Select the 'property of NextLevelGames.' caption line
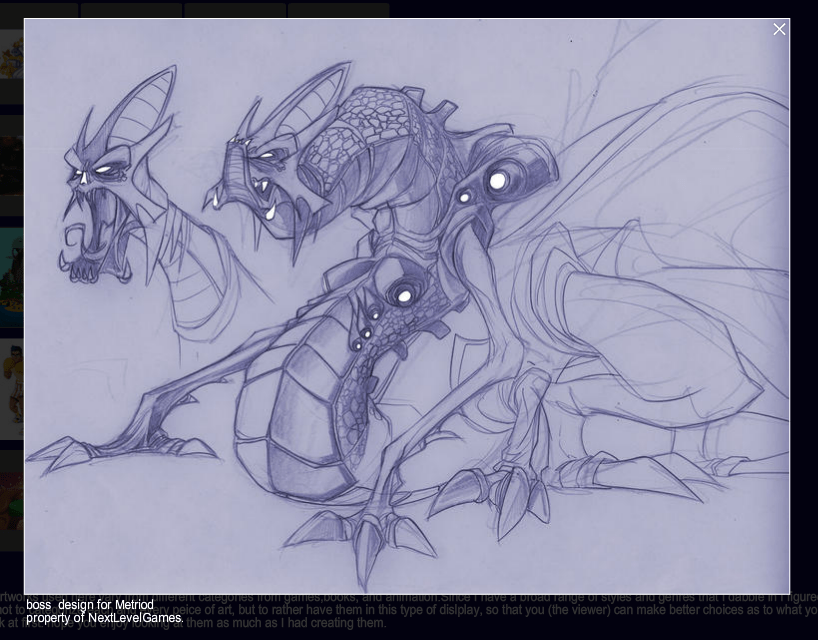 (105, 618)
